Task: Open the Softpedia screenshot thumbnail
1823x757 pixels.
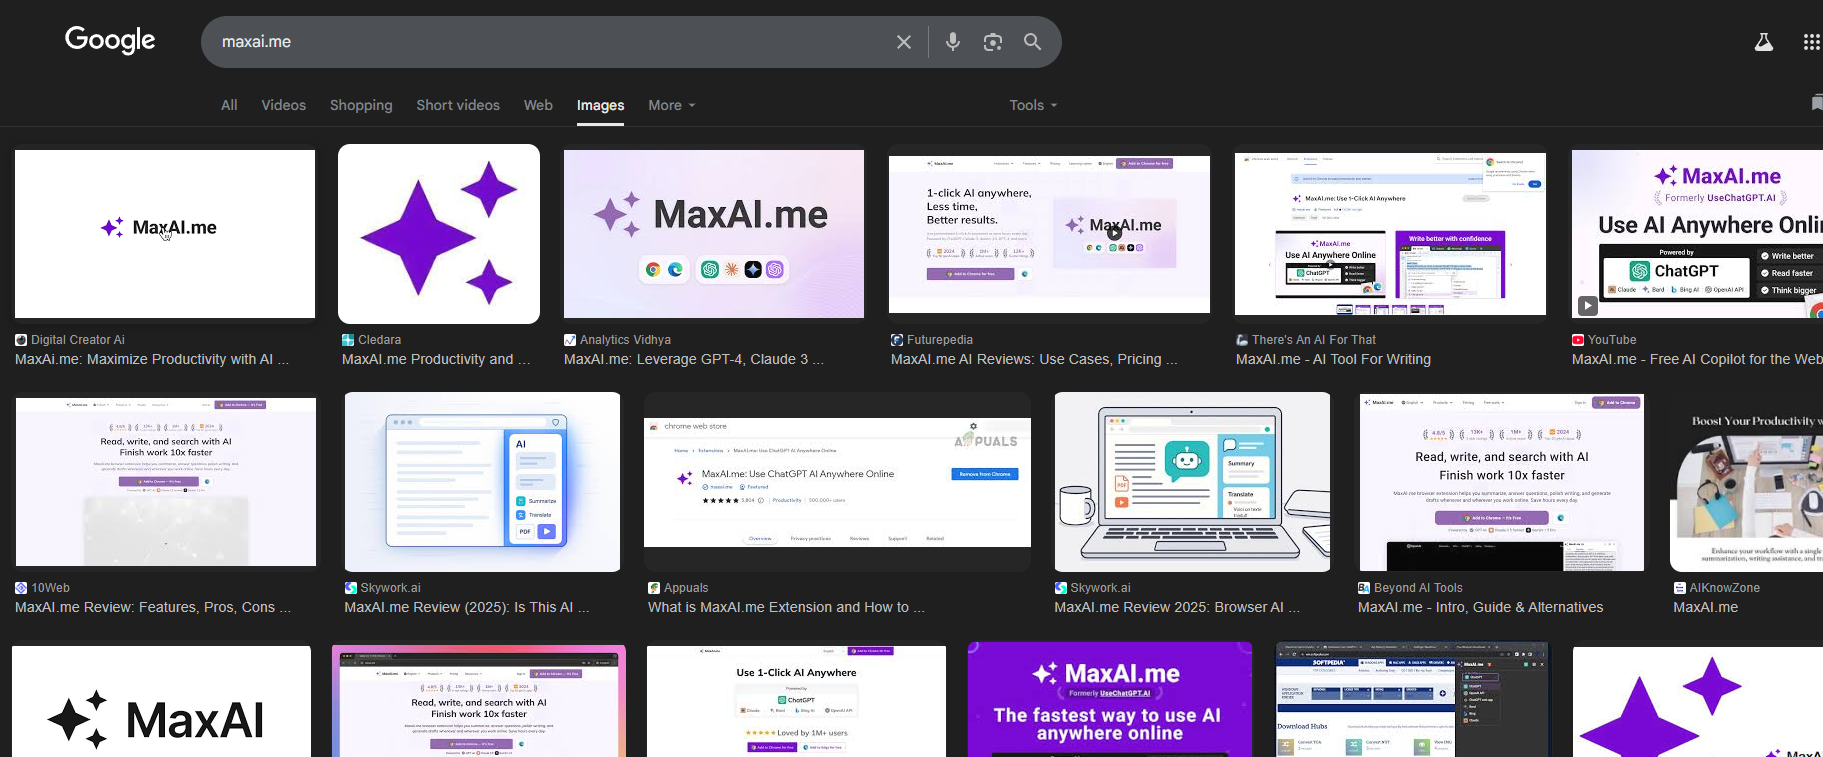Action: (x=1412, y=700)
